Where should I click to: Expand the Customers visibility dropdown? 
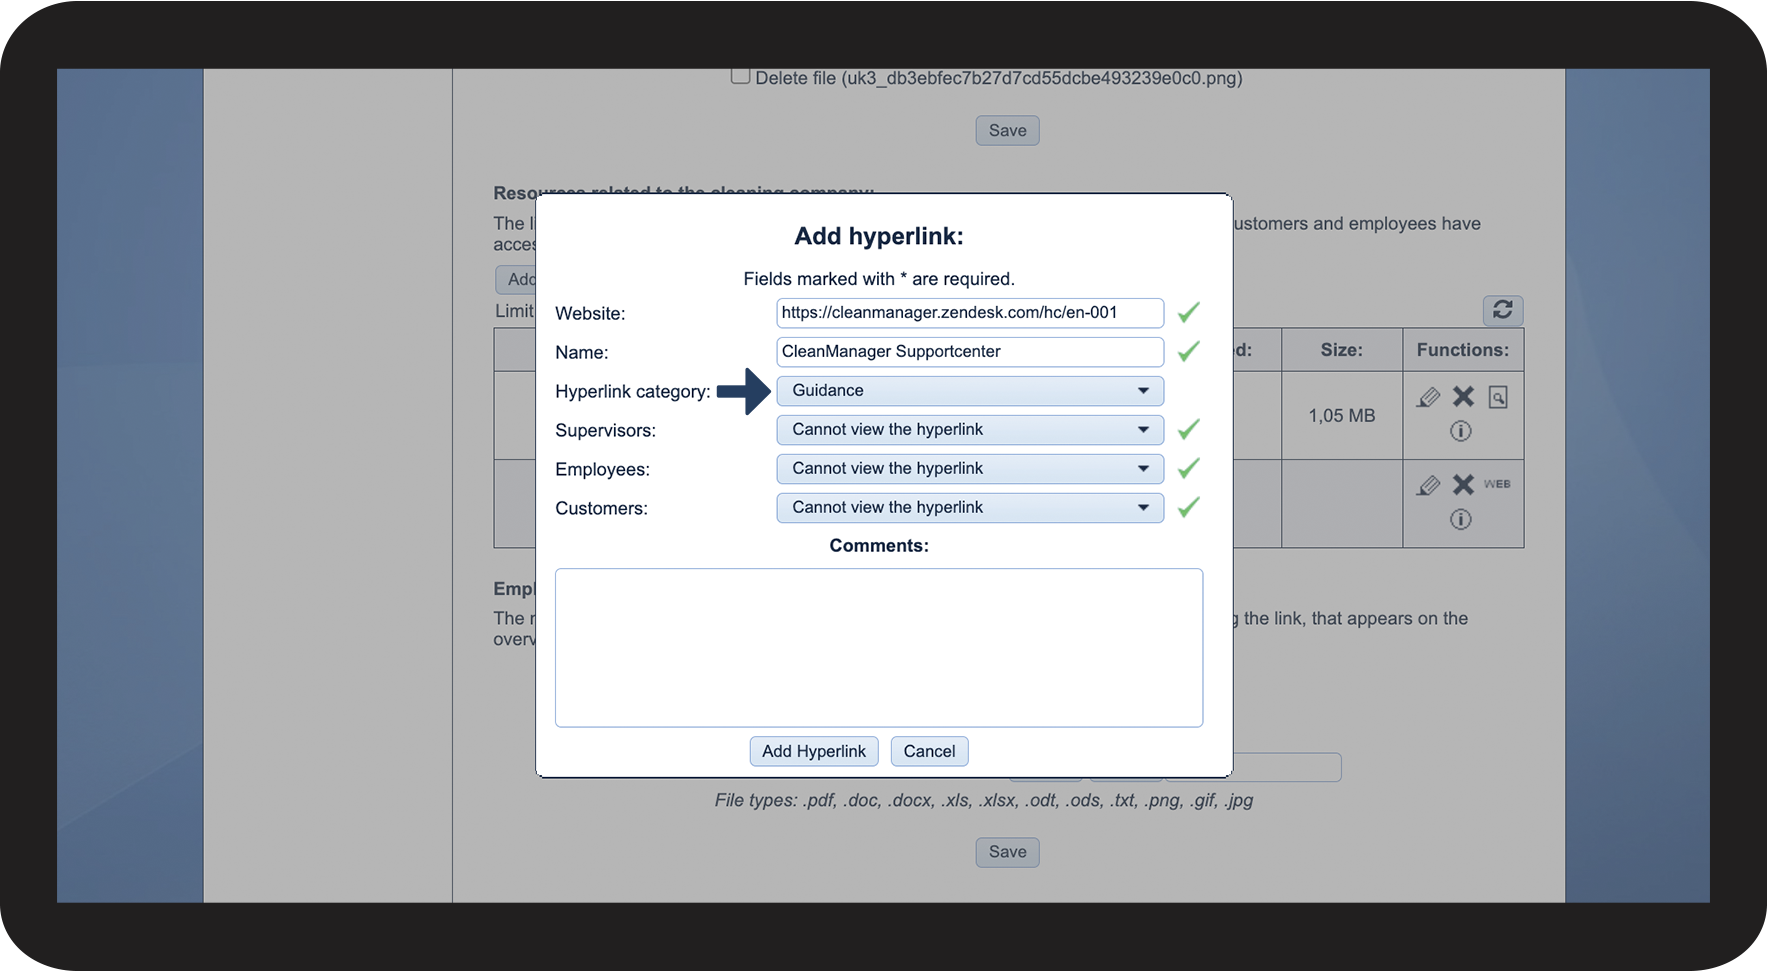coord(969,508)
